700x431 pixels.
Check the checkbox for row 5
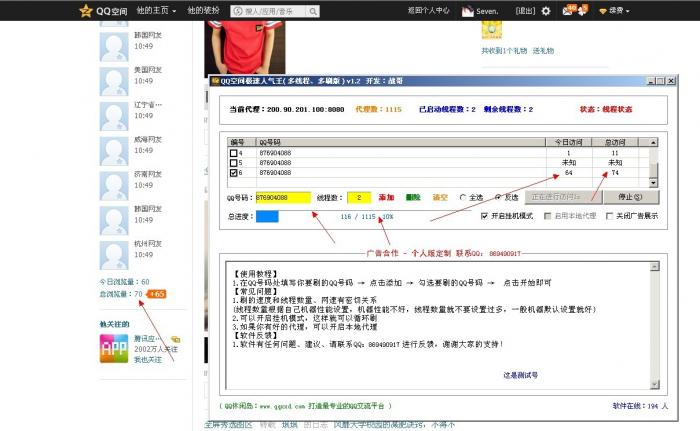pyautogui.click(x=233, y=163)
